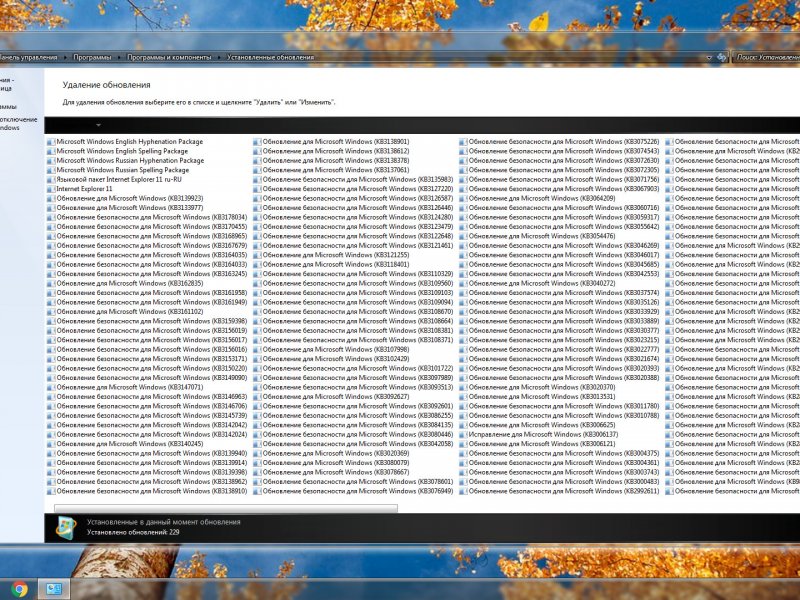
Task: Select Microsoft Windows English Spelling Package
Action: [117, 152]
